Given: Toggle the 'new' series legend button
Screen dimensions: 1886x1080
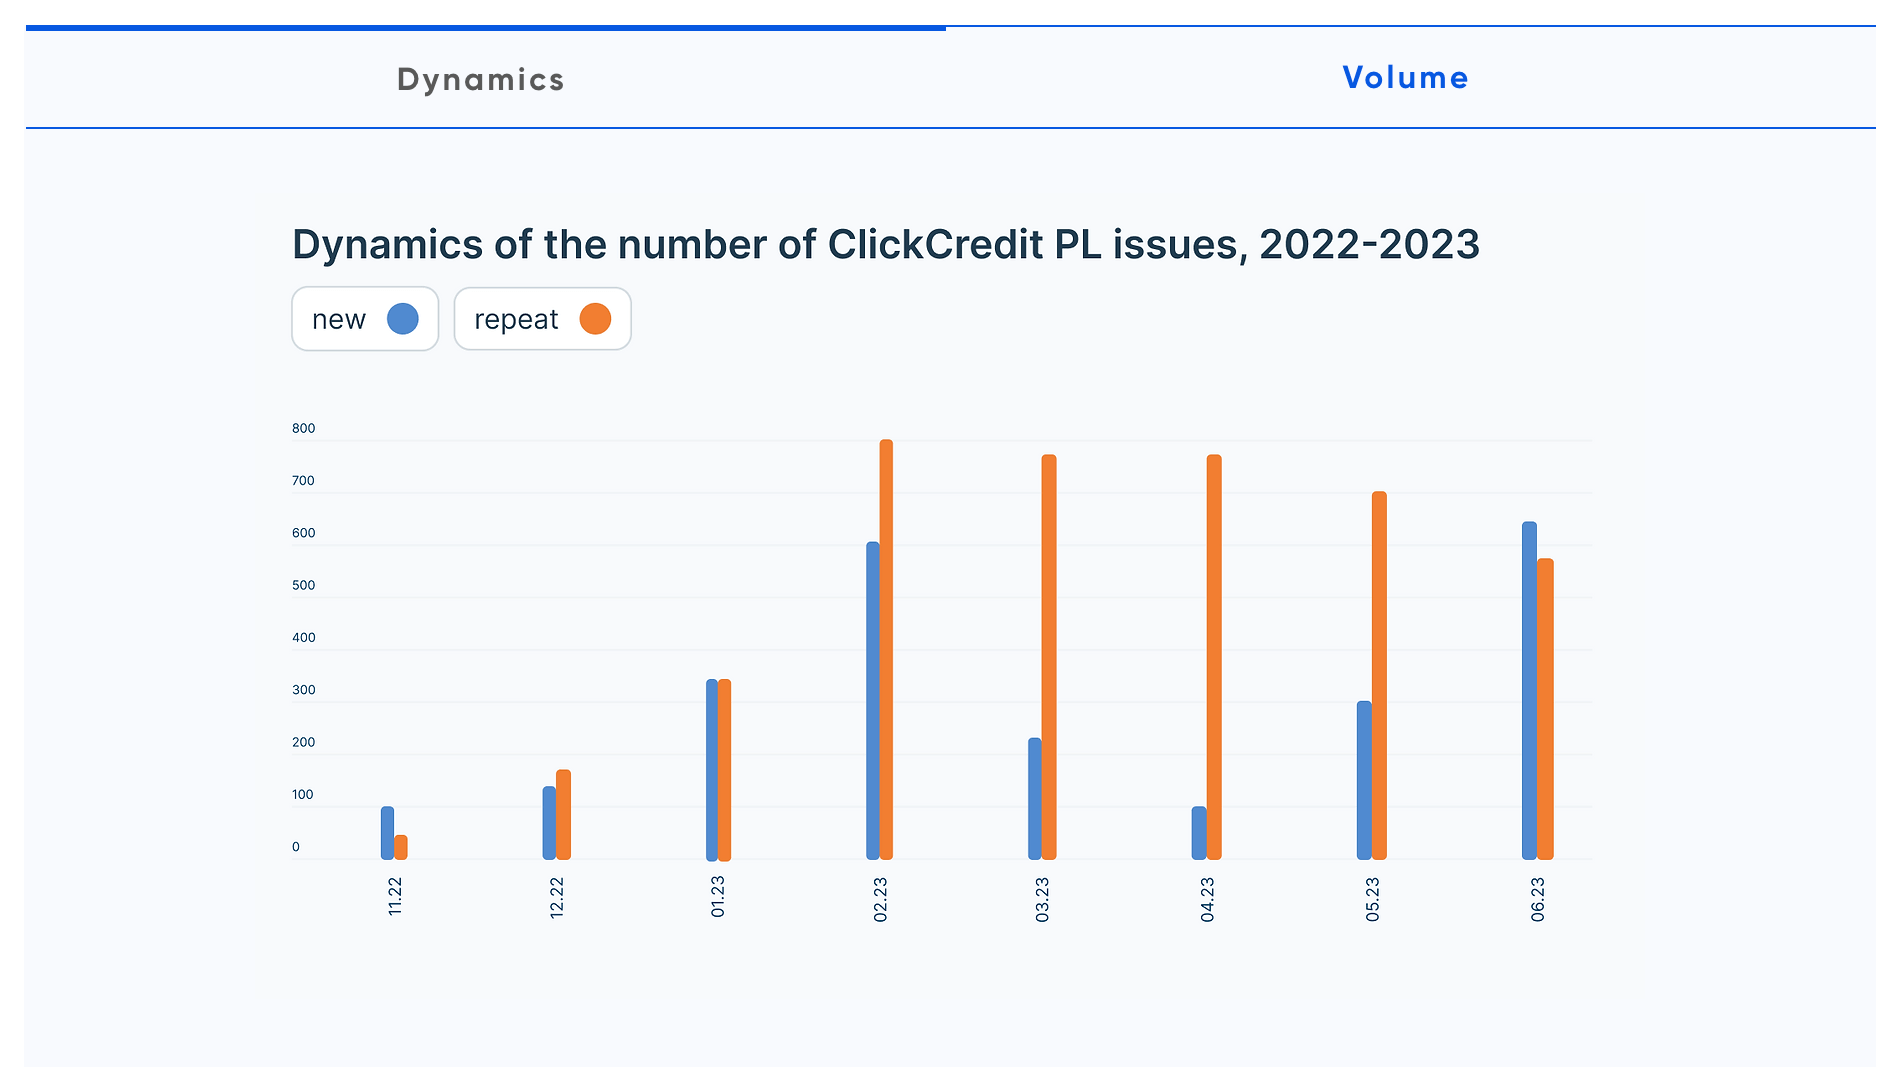Looking at the screenshot, I should pyautogui.click(x=365, y=319).
